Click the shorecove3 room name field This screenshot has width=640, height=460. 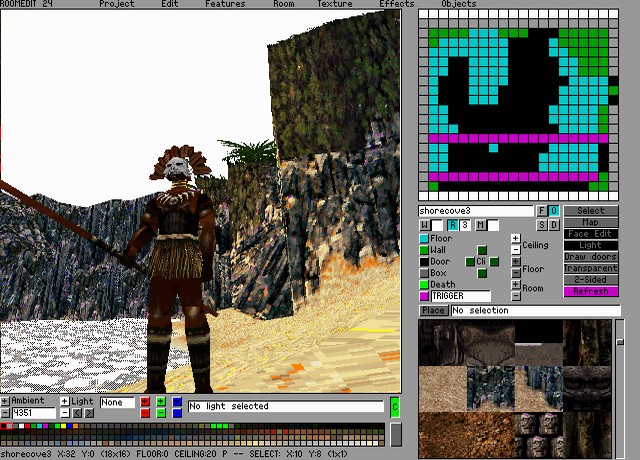pos(475,211)
